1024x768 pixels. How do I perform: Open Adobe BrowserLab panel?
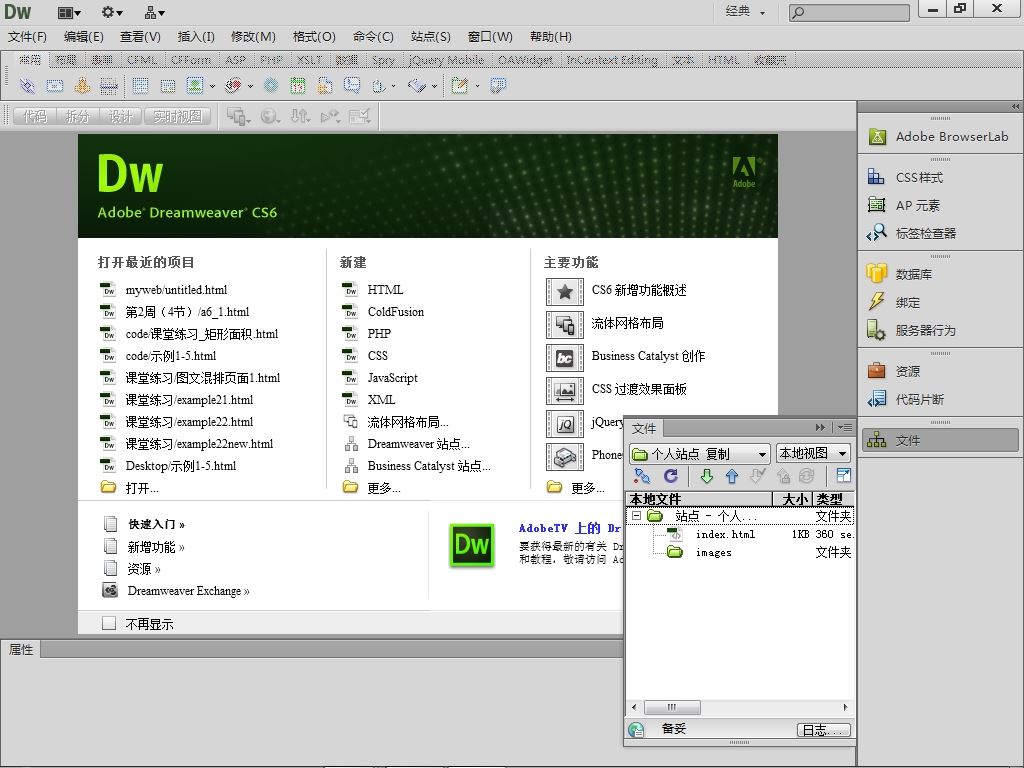pyautogui.click(x=939, y=136)
